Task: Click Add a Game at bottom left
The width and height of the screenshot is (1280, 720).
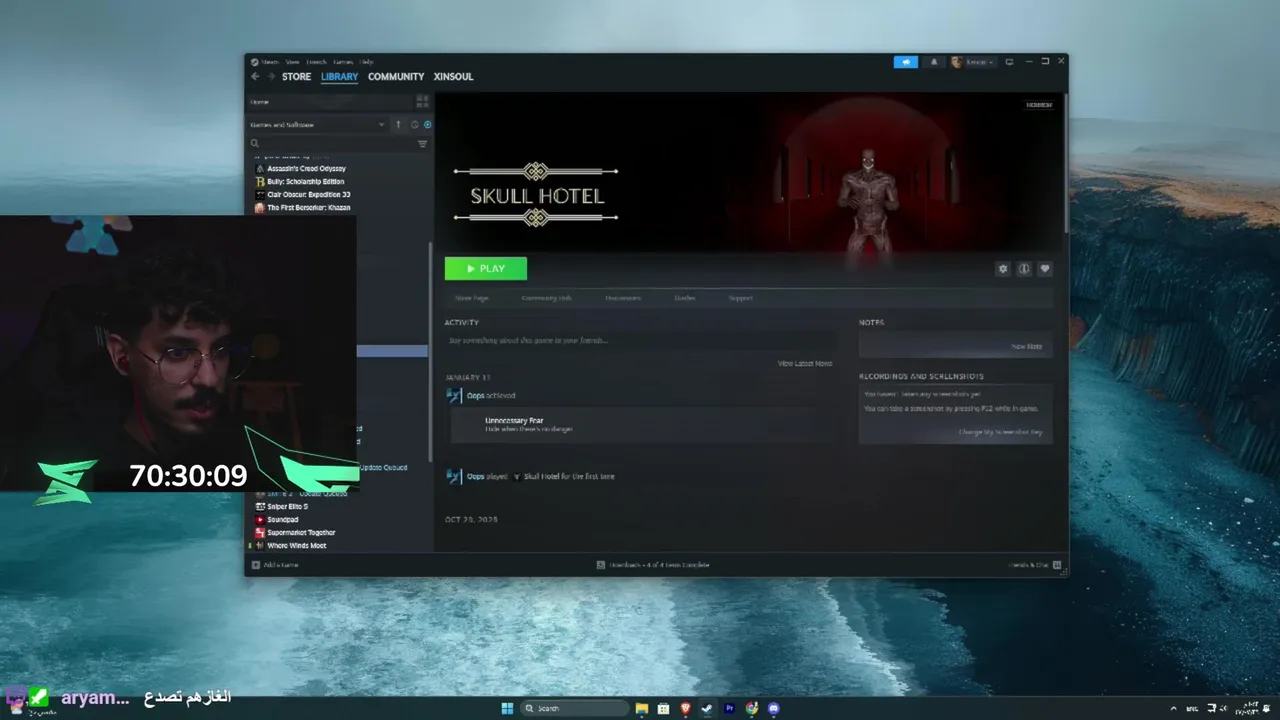Action: click(276, 565)
